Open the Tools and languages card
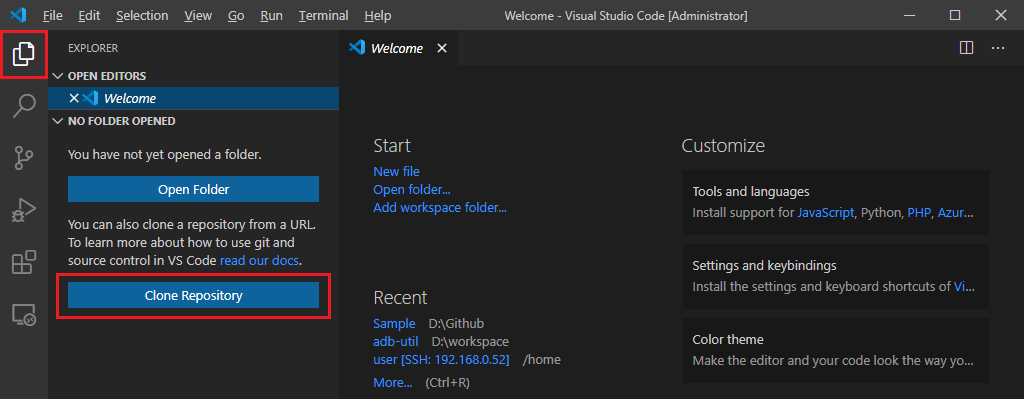The width and height of the screenshot is (1024, 399). 836,202
